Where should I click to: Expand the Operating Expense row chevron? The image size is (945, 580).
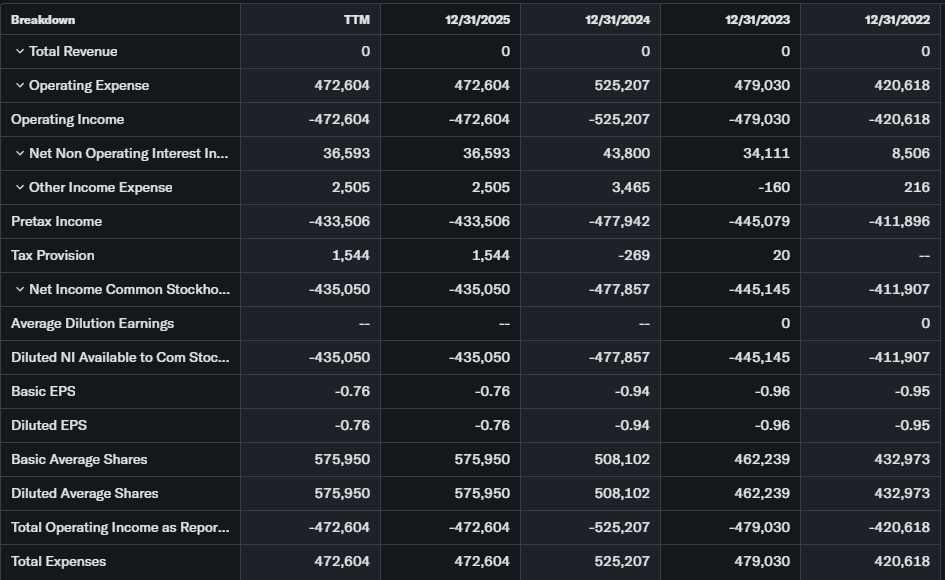[x=20, y=86]
